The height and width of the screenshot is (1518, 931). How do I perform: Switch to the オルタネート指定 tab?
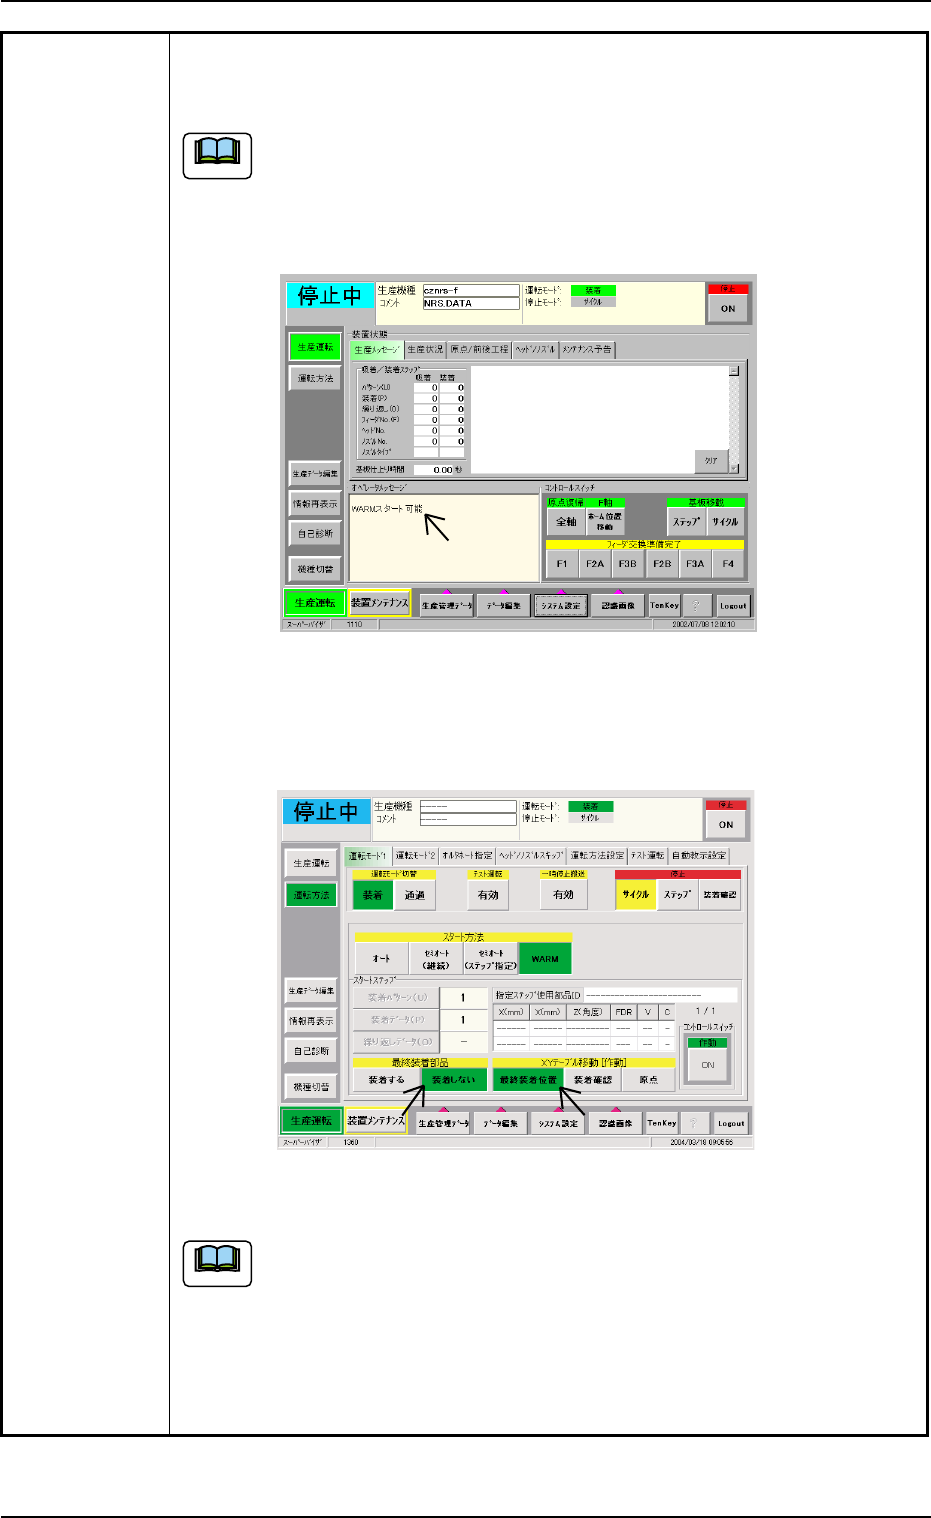468,856
